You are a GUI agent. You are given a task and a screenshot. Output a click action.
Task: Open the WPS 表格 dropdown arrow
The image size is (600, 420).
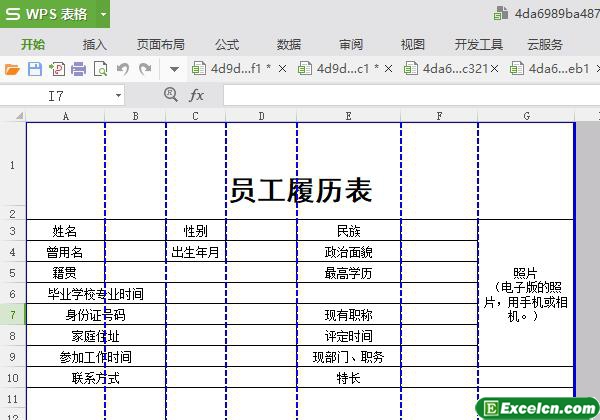(103, 15)
